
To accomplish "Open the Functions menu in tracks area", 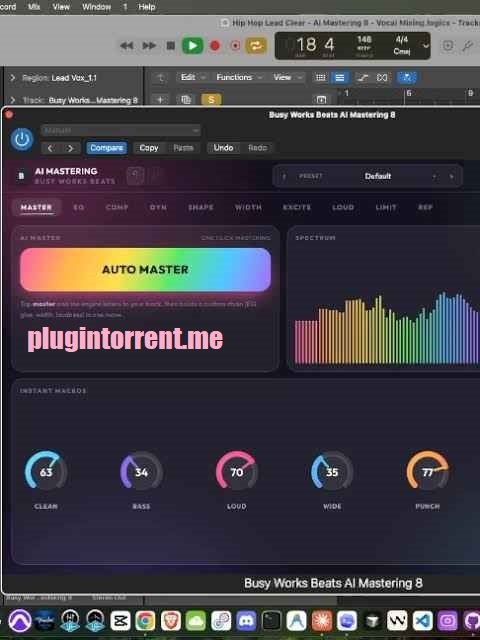I will (238, 77).
